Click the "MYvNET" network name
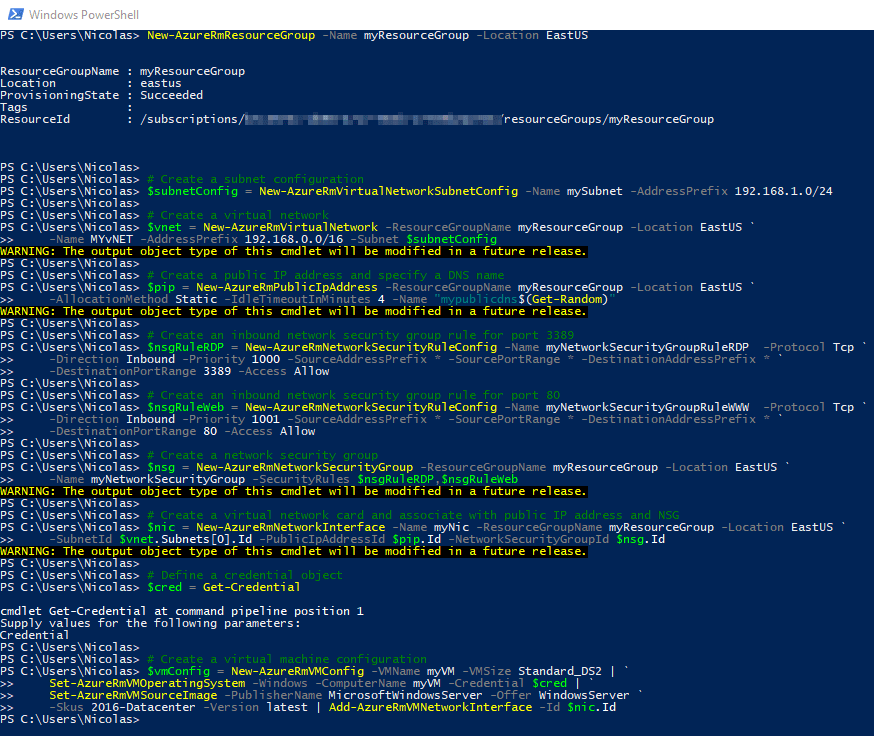The width and height of the screenshot is (874, 736). 112,239
